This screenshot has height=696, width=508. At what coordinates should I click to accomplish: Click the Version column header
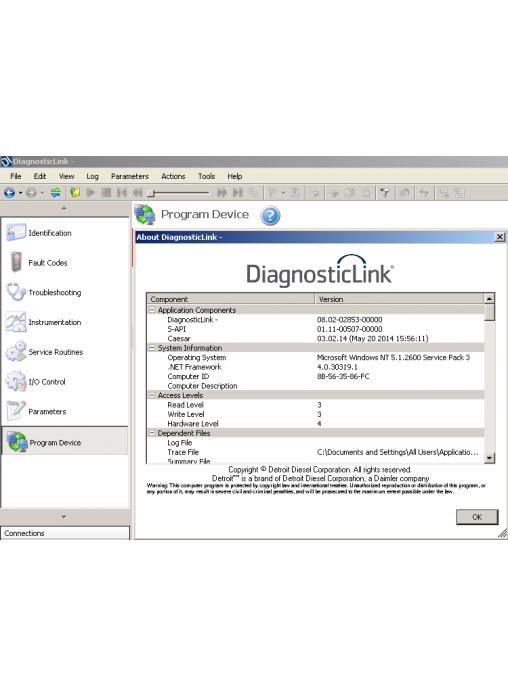click(x=399, y=299)
